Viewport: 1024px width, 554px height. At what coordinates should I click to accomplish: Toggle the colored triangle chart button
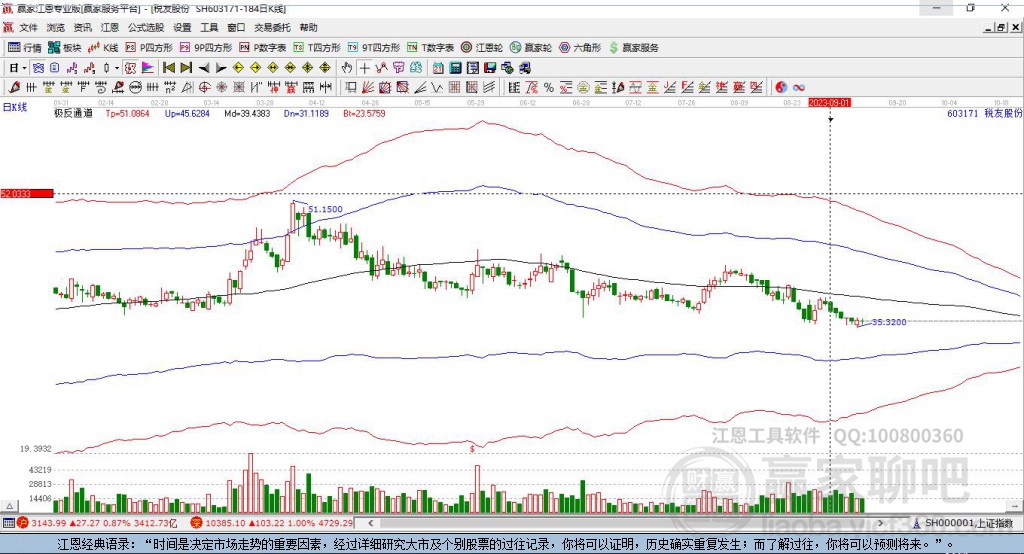click(x=148, y=68)
